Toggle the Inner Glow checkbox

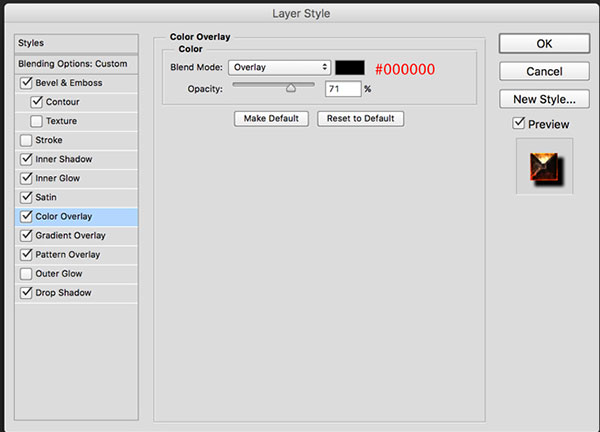point(26,178)
